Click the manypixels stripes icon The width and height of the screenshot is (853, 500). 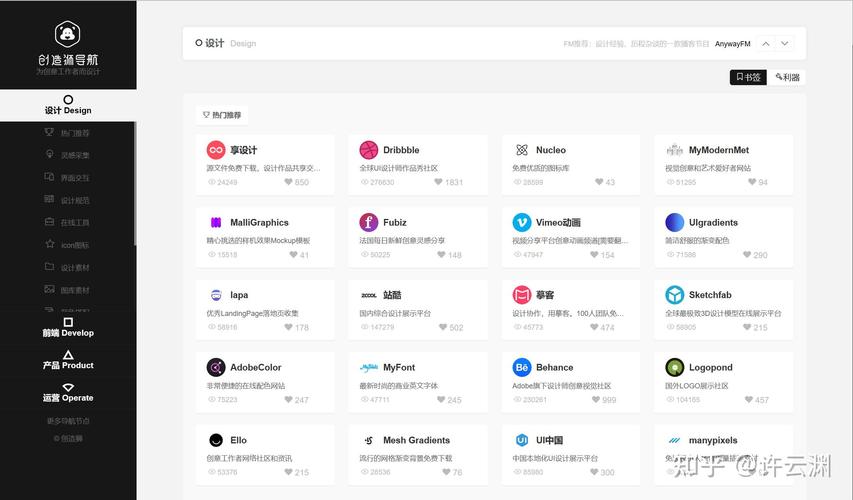(675, 440)
